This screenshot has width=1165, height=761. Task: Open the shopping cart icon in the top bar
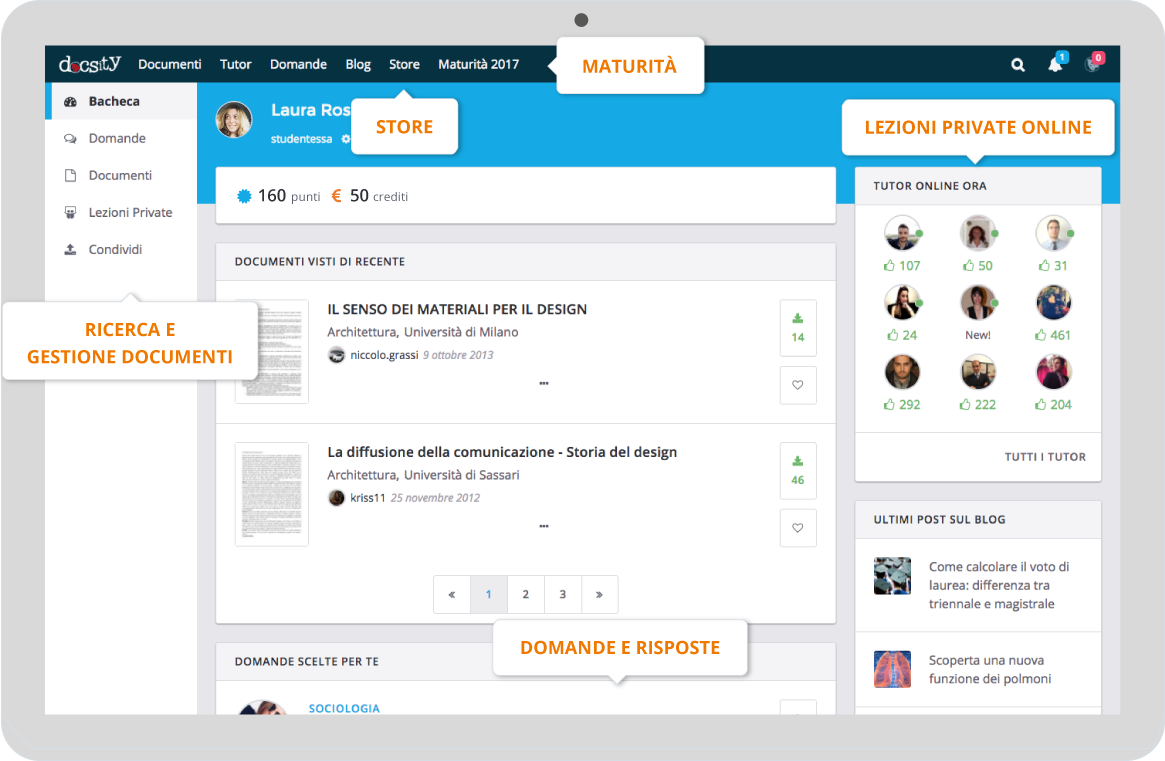tap(1092, 65)
